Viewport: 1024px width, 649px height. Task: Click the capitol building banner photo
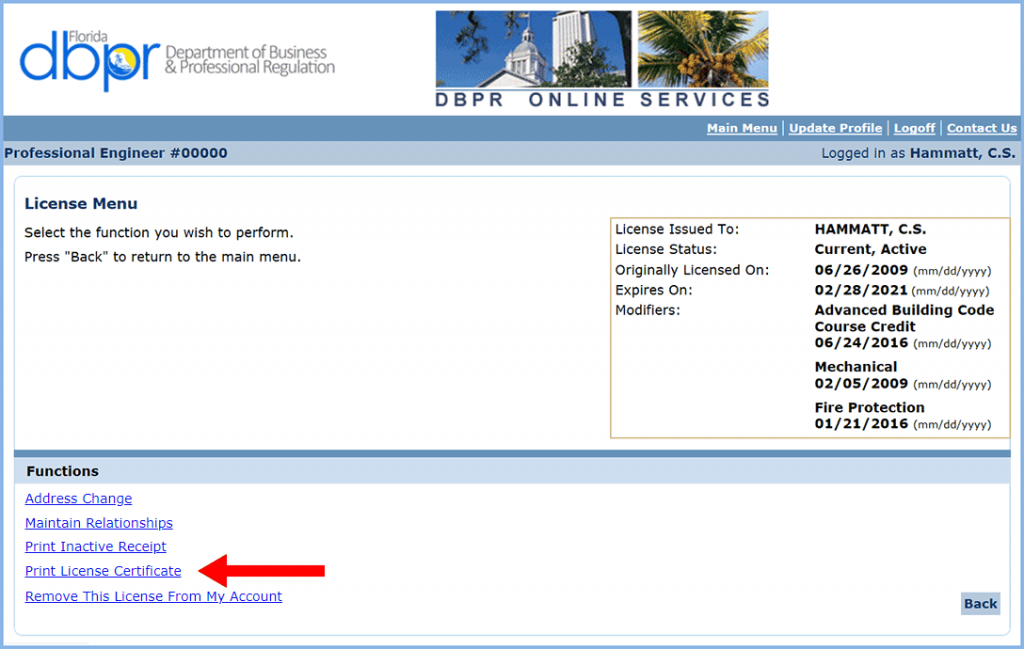[x=533, y=48]
